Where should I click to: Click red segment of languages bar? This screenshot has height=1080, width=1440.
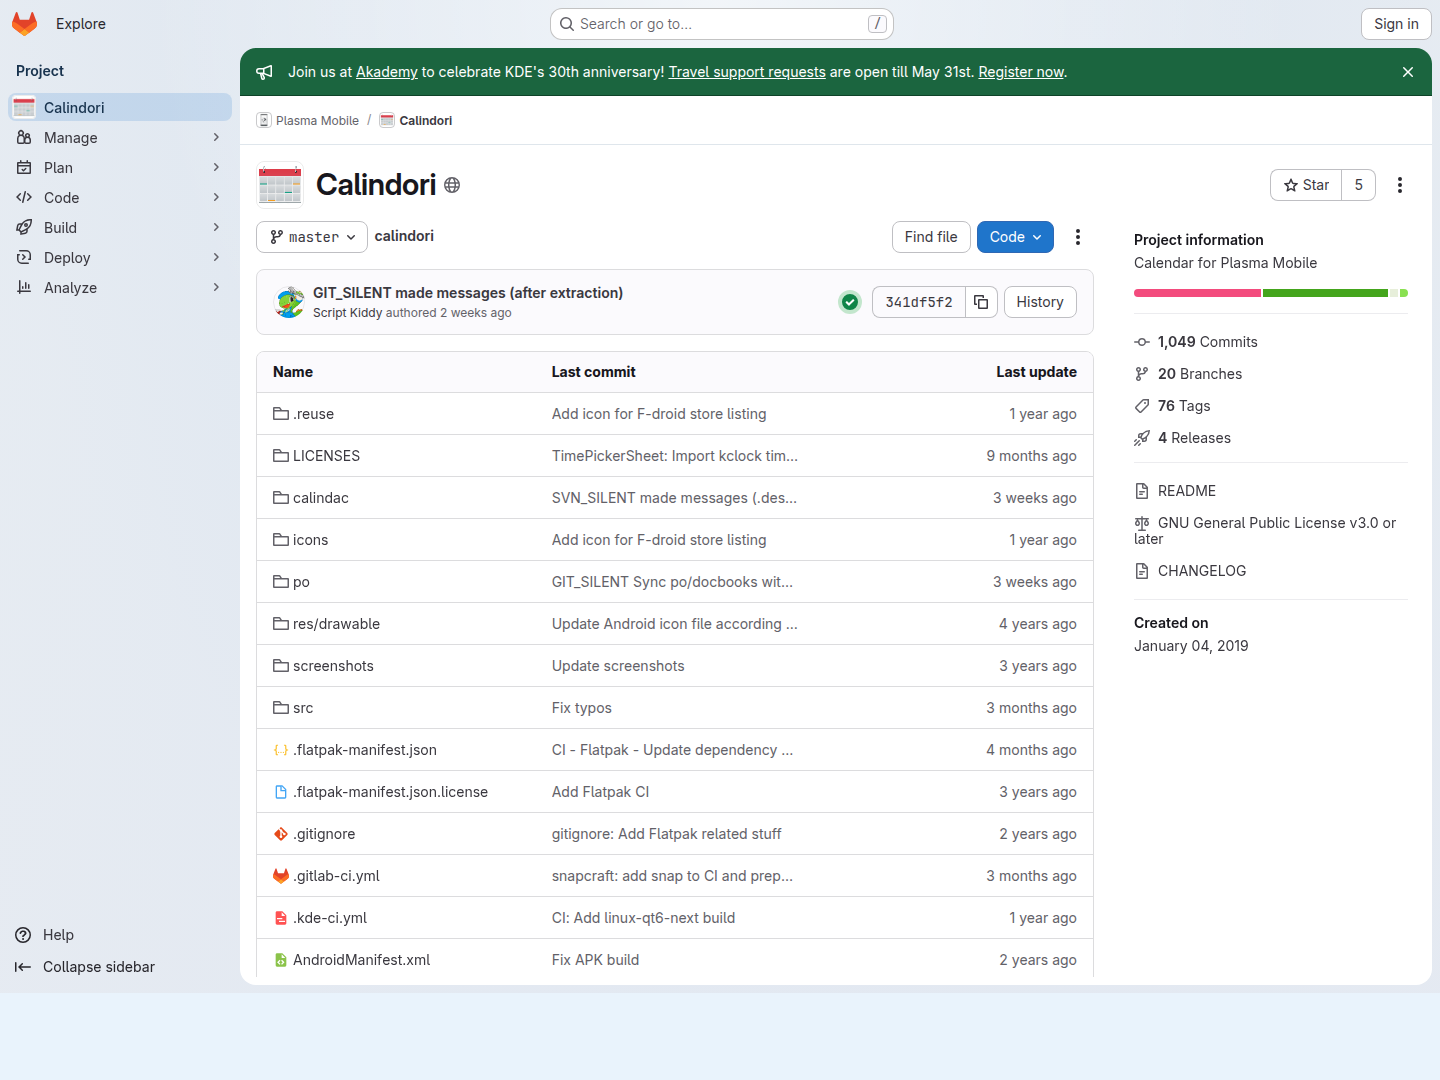[1197, 293]
